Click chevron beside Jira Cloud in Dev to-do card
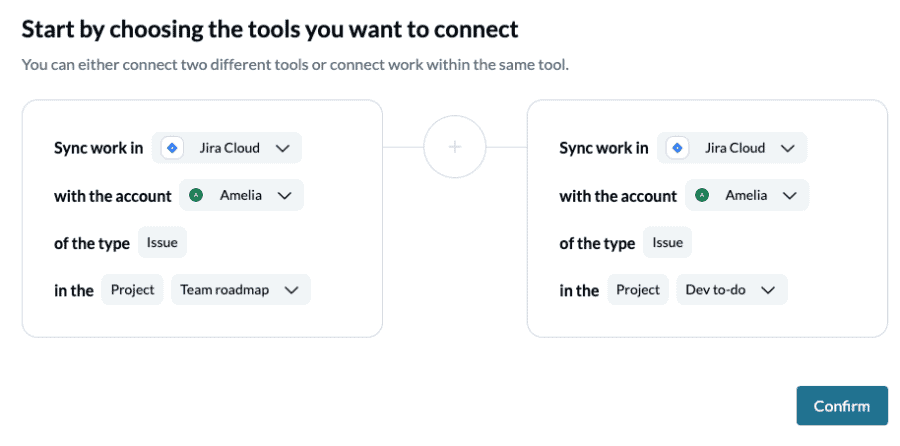The image size is (900, 446). [787, 148]
